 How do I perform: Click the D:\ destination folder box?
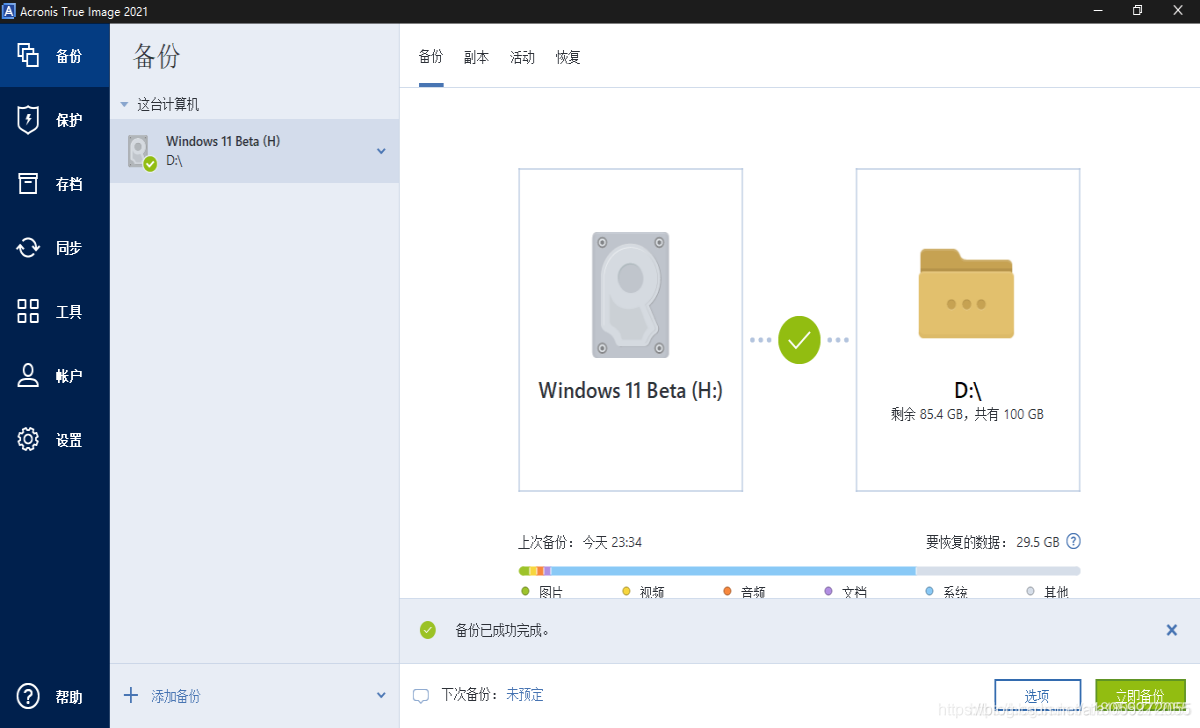point(968,330)
